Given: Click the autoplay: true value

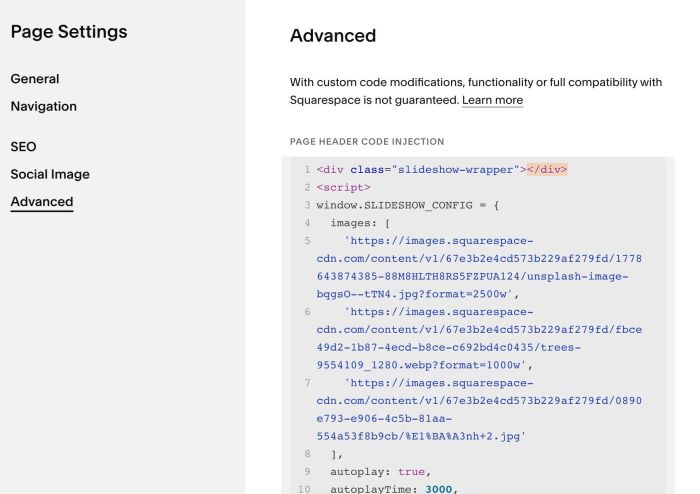Looking at the screenshot, I should tap(411, 472).
